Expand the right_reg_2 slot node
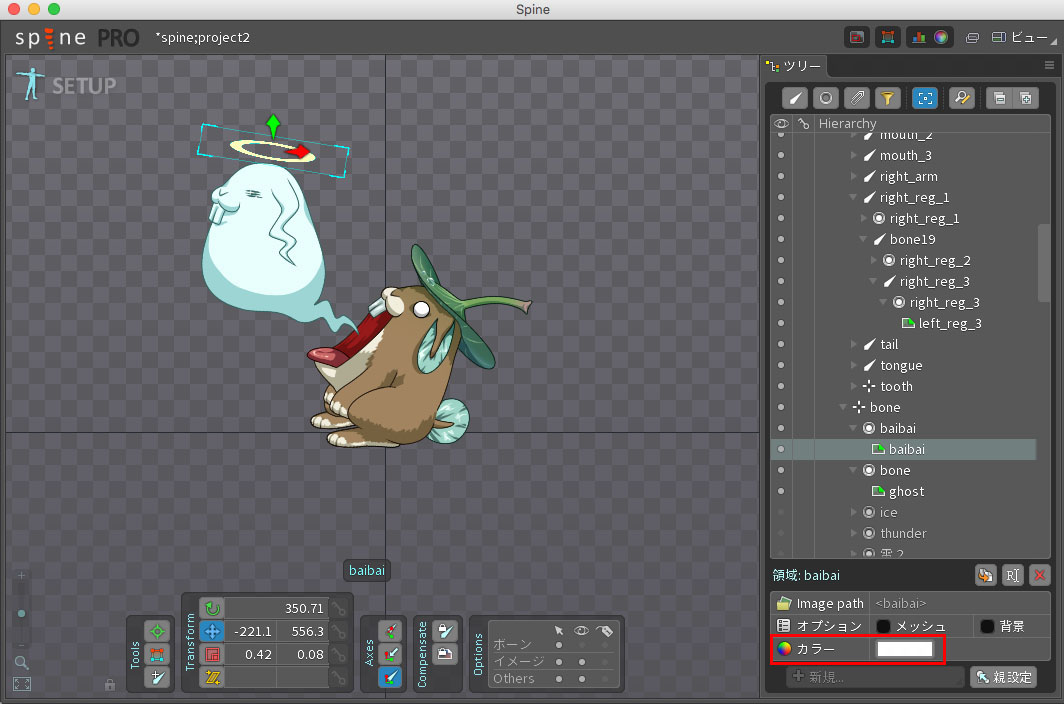This screenshot has width=1064, height=704. [x=874, y=260]
